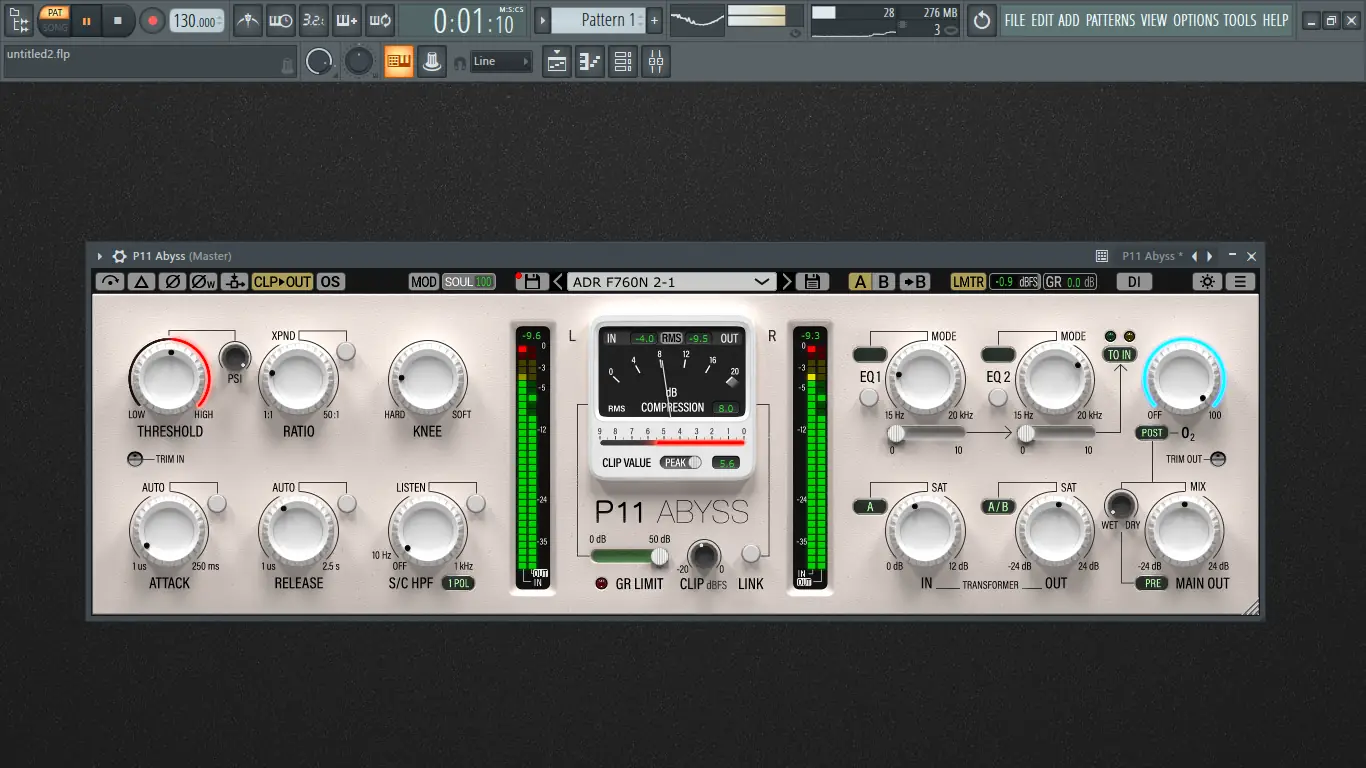Screen dimensions: 1366x768
Task: Toggle the CLP▶OUT option in P11 Abyss
Action: [x=283, y=281]
